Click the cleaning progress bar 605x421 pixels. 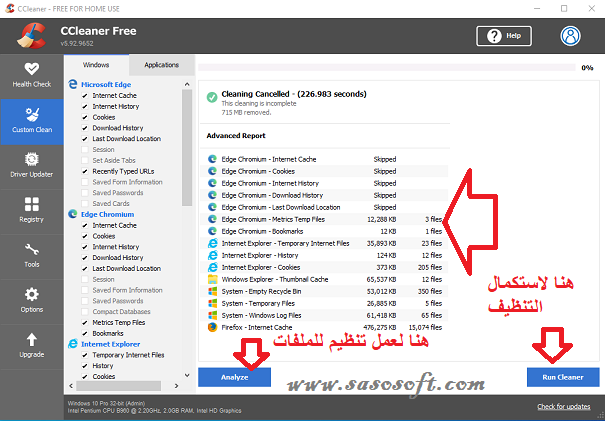tap(387, 68)
